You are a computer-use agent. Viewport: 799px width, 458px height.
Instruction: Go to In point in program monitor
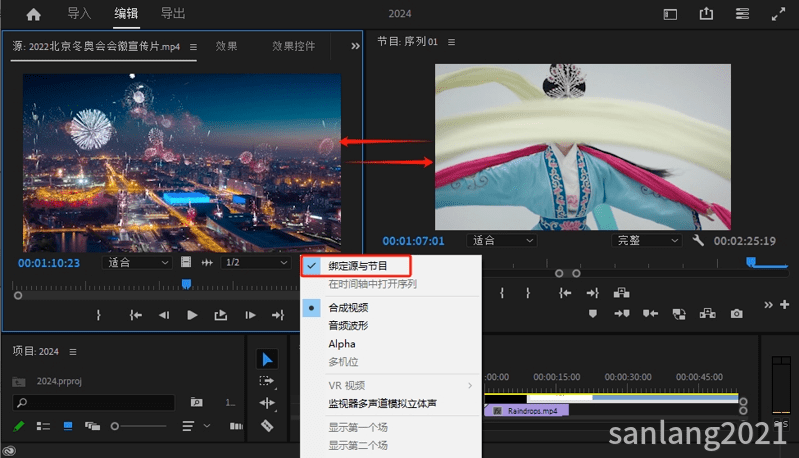tap(565, 293)
